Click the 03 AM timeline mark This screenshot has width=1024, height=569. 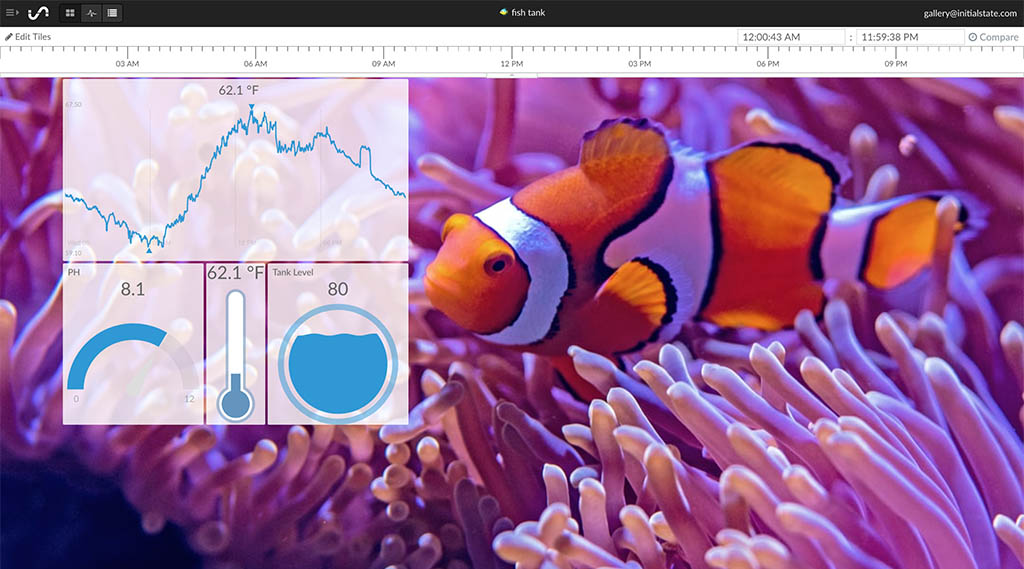coord(127,63)
